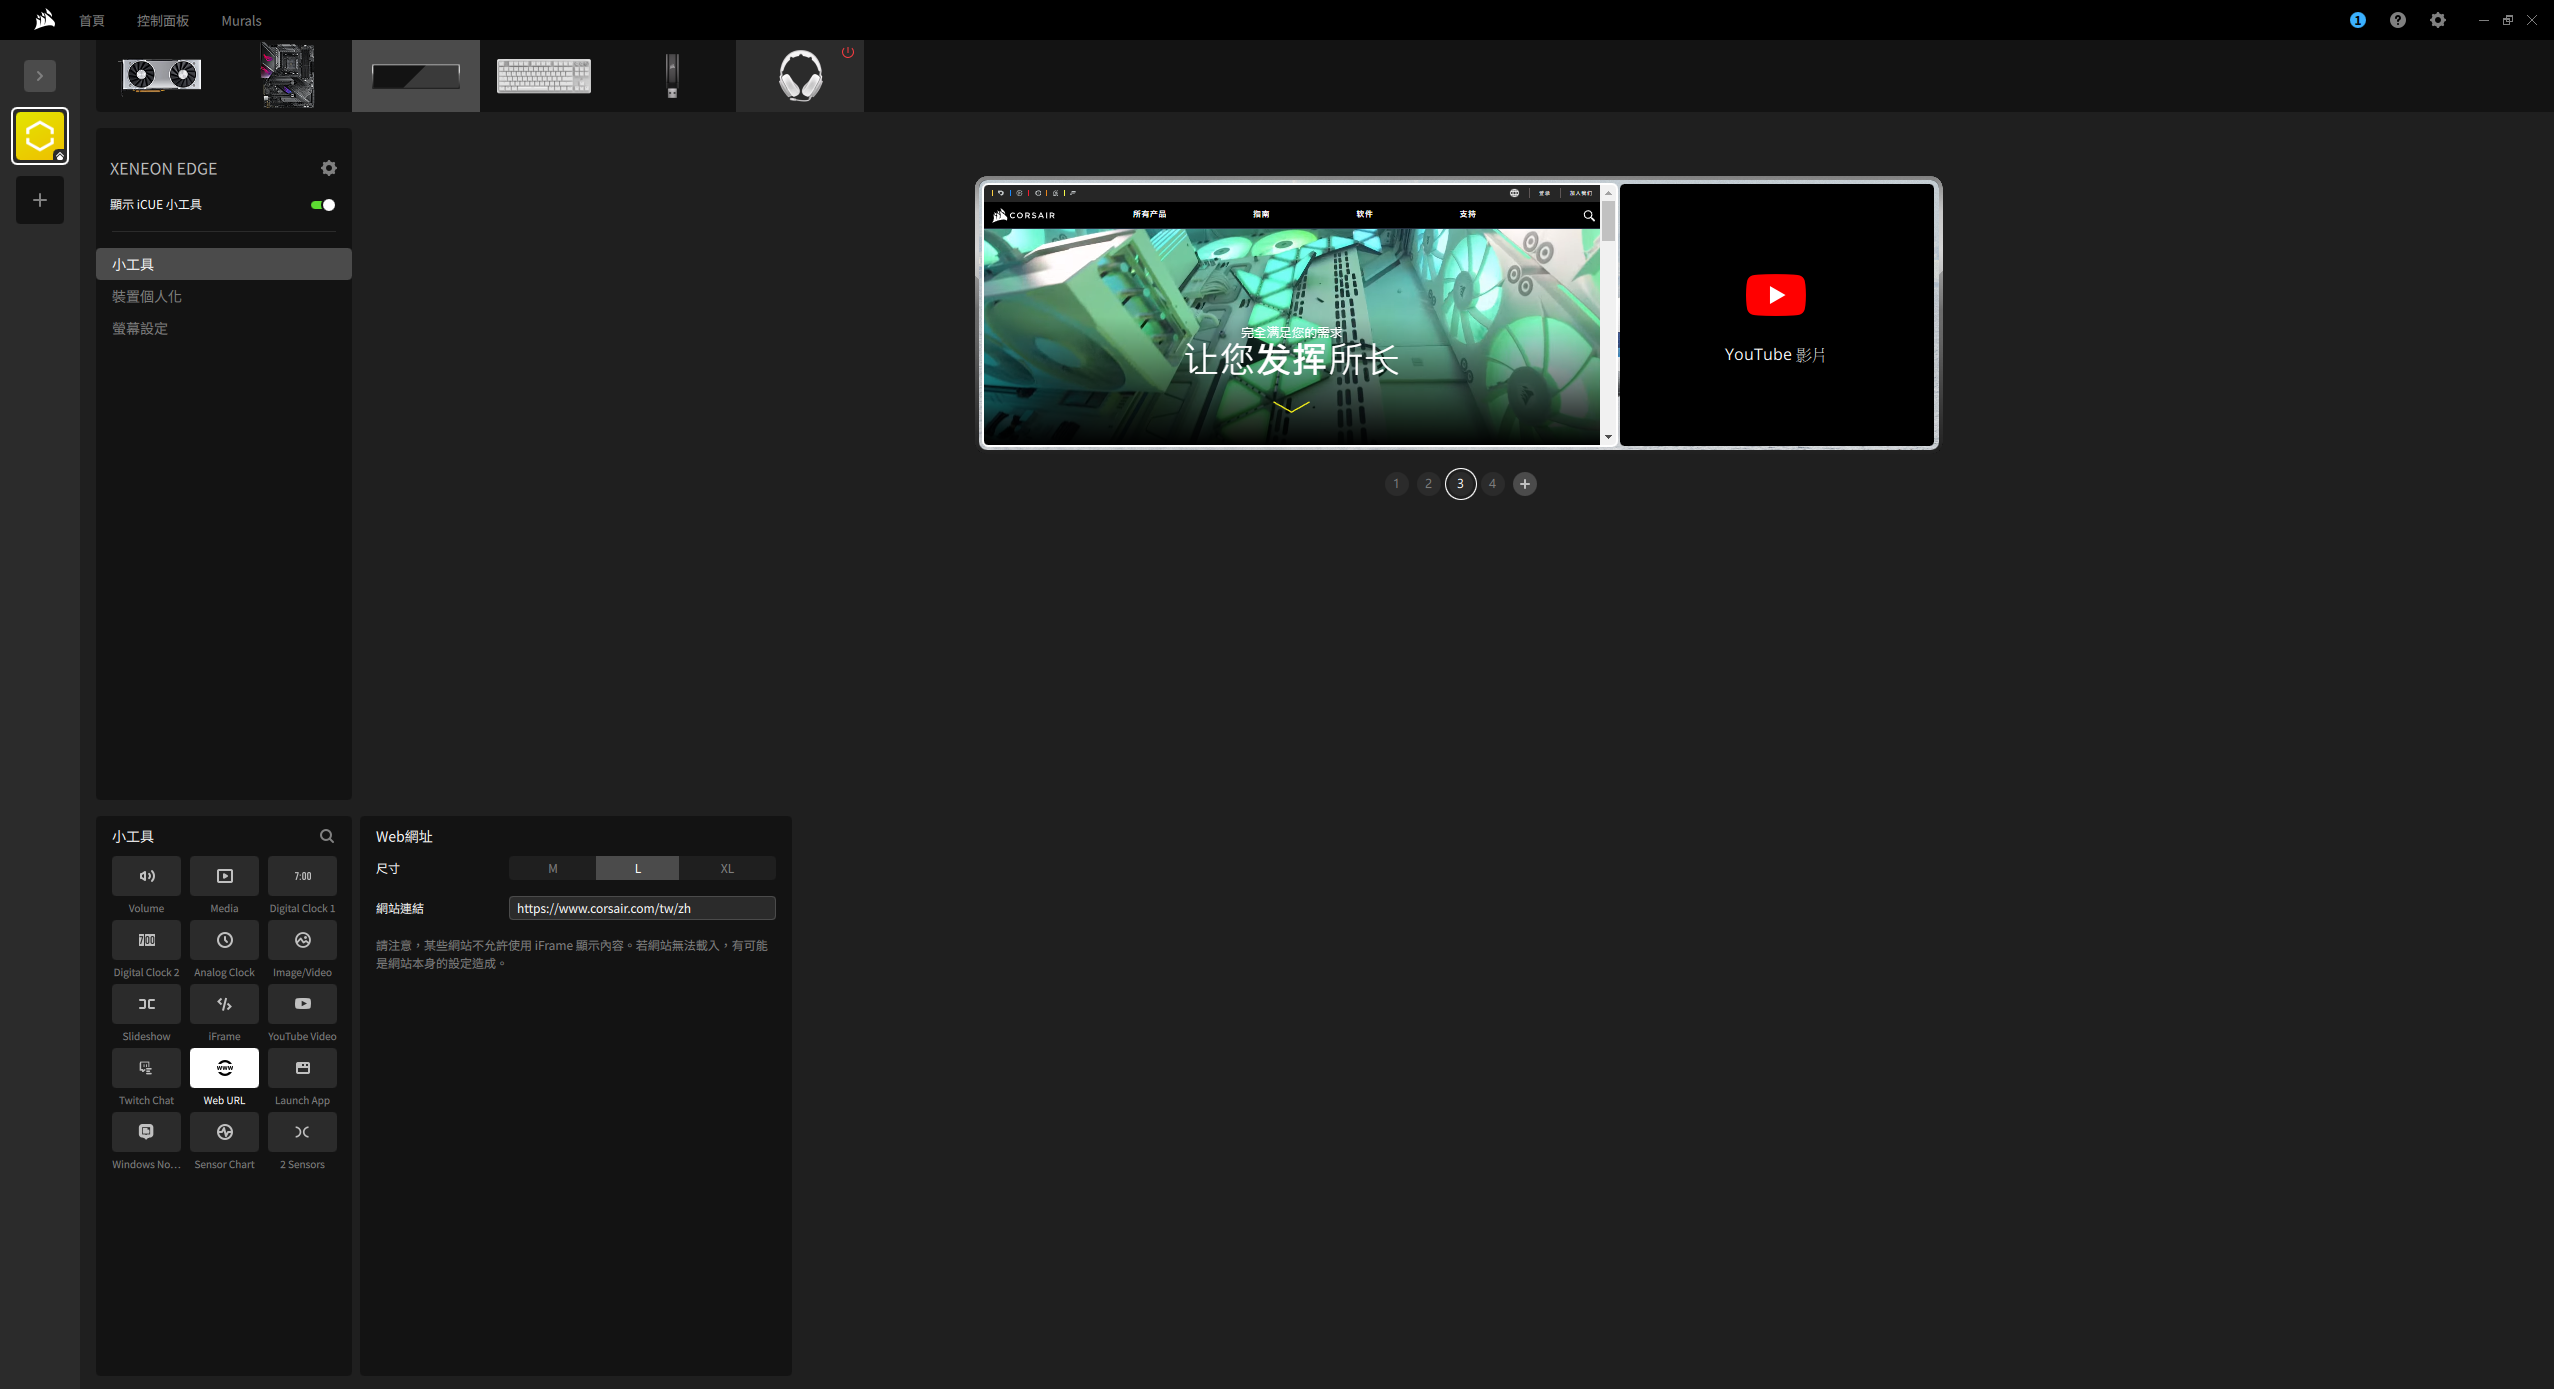Select the Sensor Chart widget

(x=224, y=1132)
